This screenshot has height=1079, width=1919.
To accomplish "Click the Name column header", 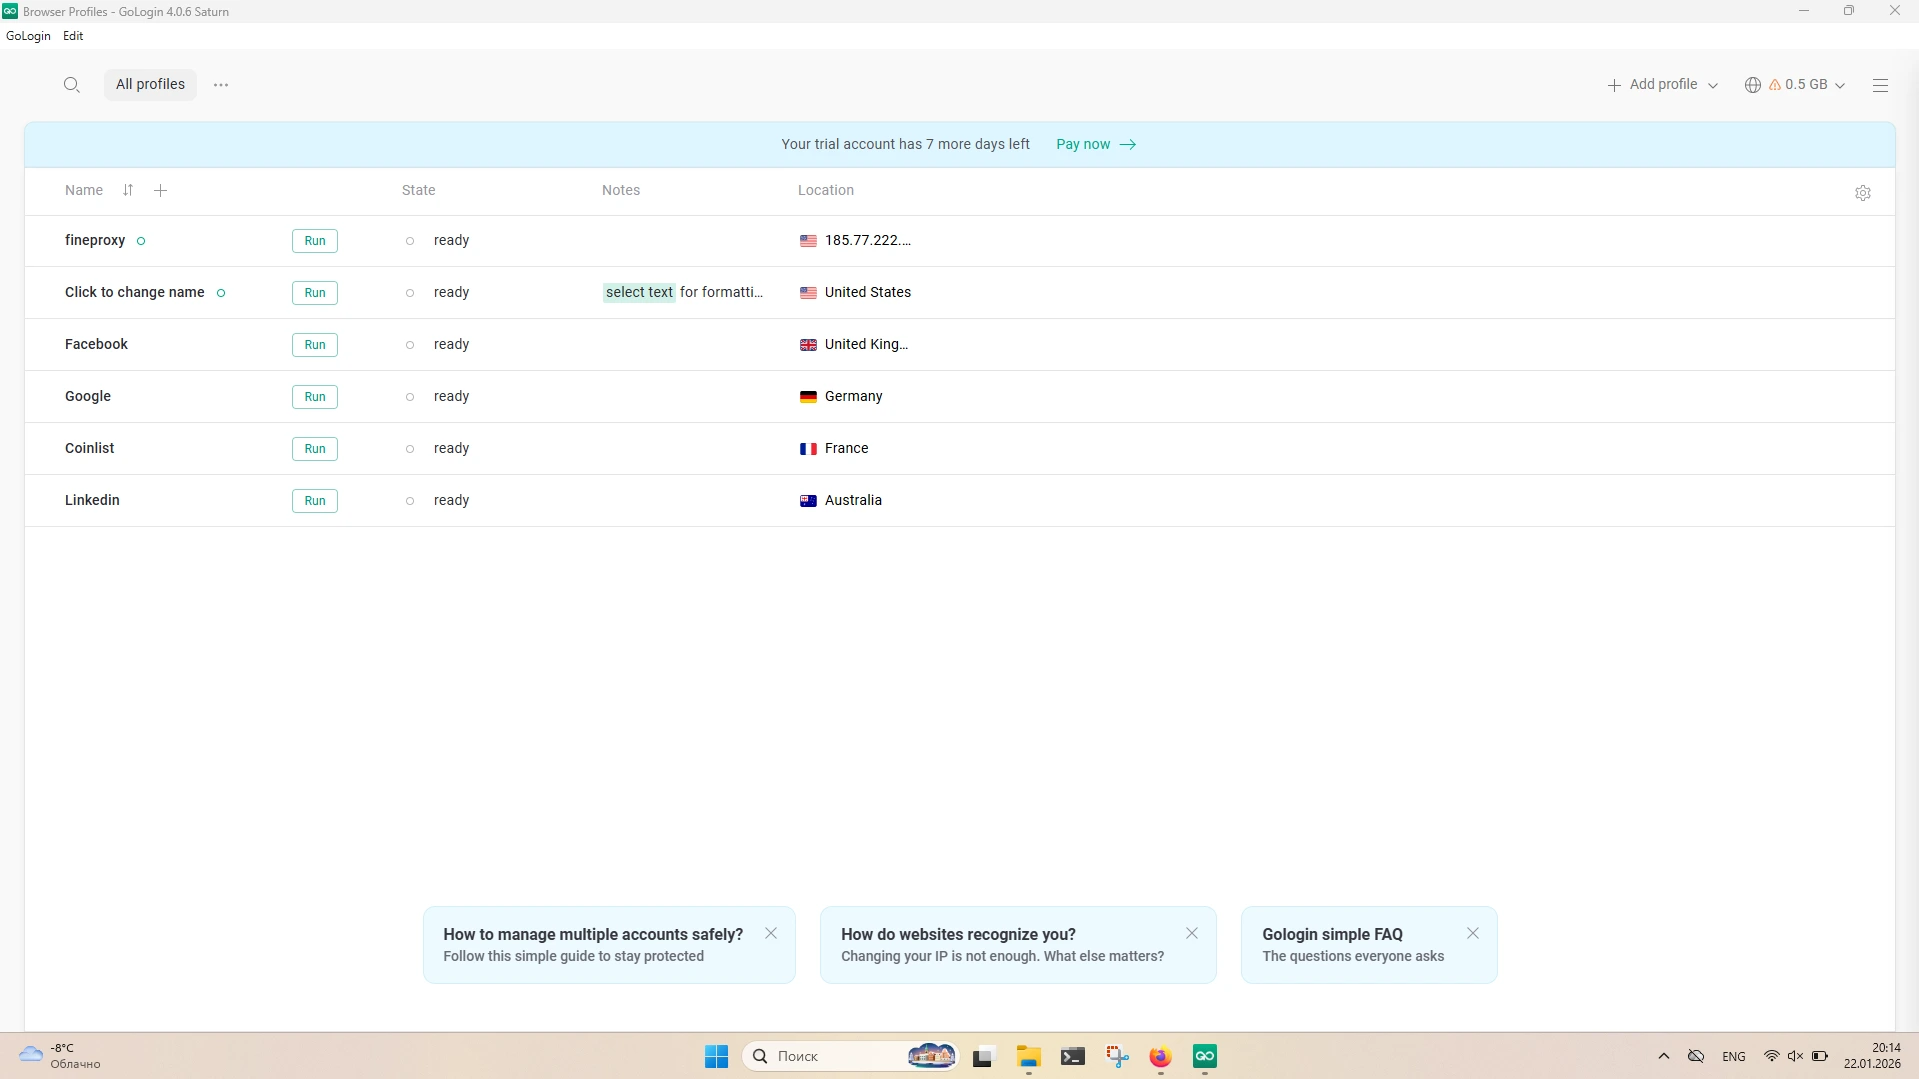I will click(x=84, y=191).
